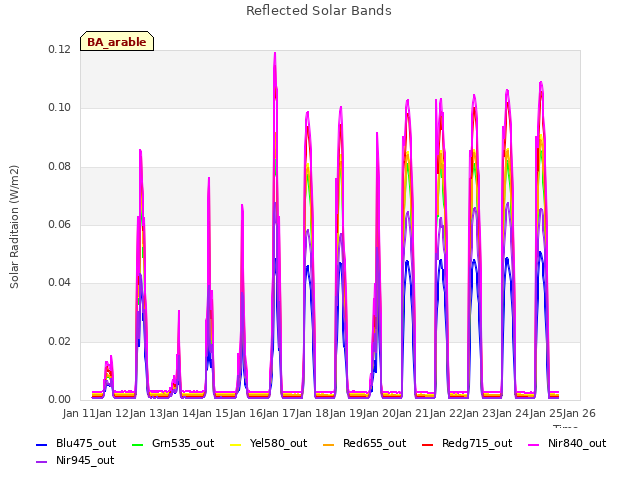Click the yellow Yel580_out legend color marker
Image resolution: width=640 pixels, height=480 pixels.
[x=236, y=444]
